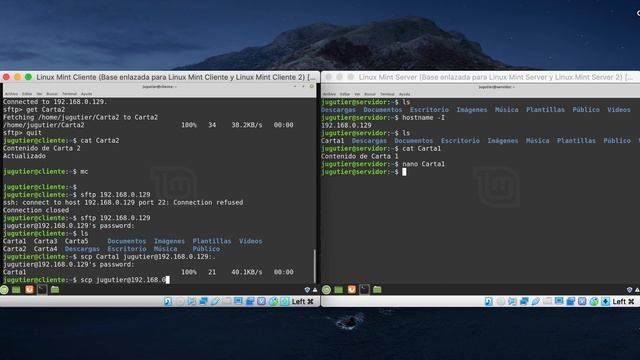This screenshot has height=360, width=640.
Task: Open the Linux Mint menu in Cliente window
Action: point(4,290)
